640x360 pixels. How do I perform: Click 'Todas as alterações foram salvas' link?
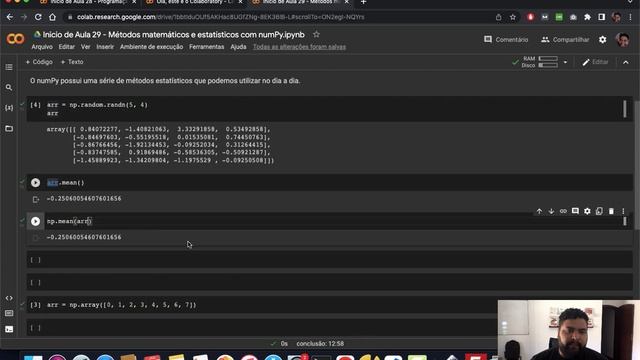[299, 47]
